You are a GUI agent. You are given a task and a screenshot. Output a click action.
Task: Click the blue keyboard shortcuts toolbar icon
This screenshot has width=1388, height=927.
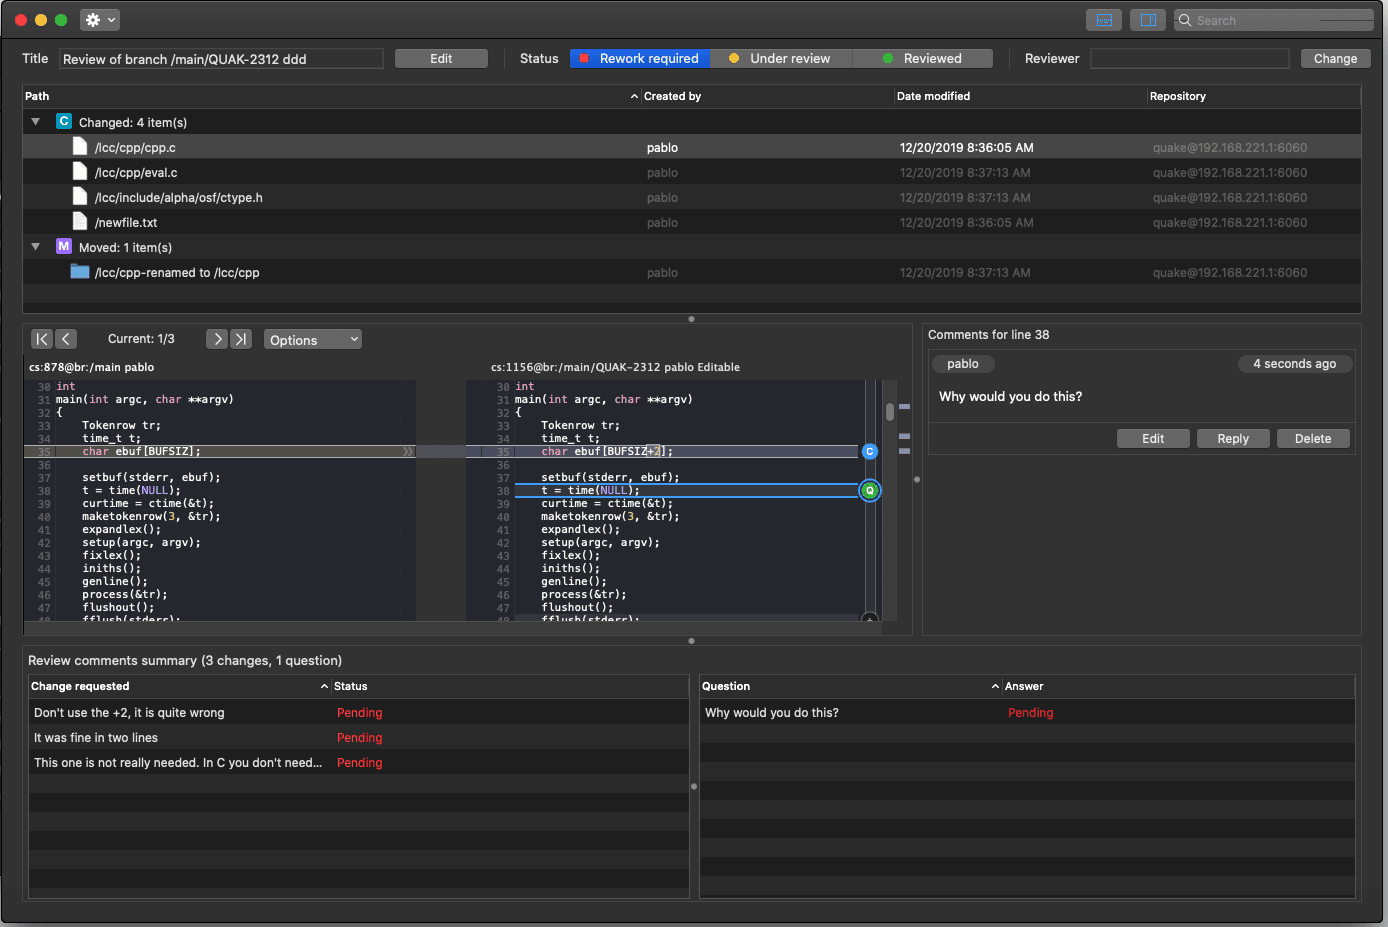[1103, 19]
